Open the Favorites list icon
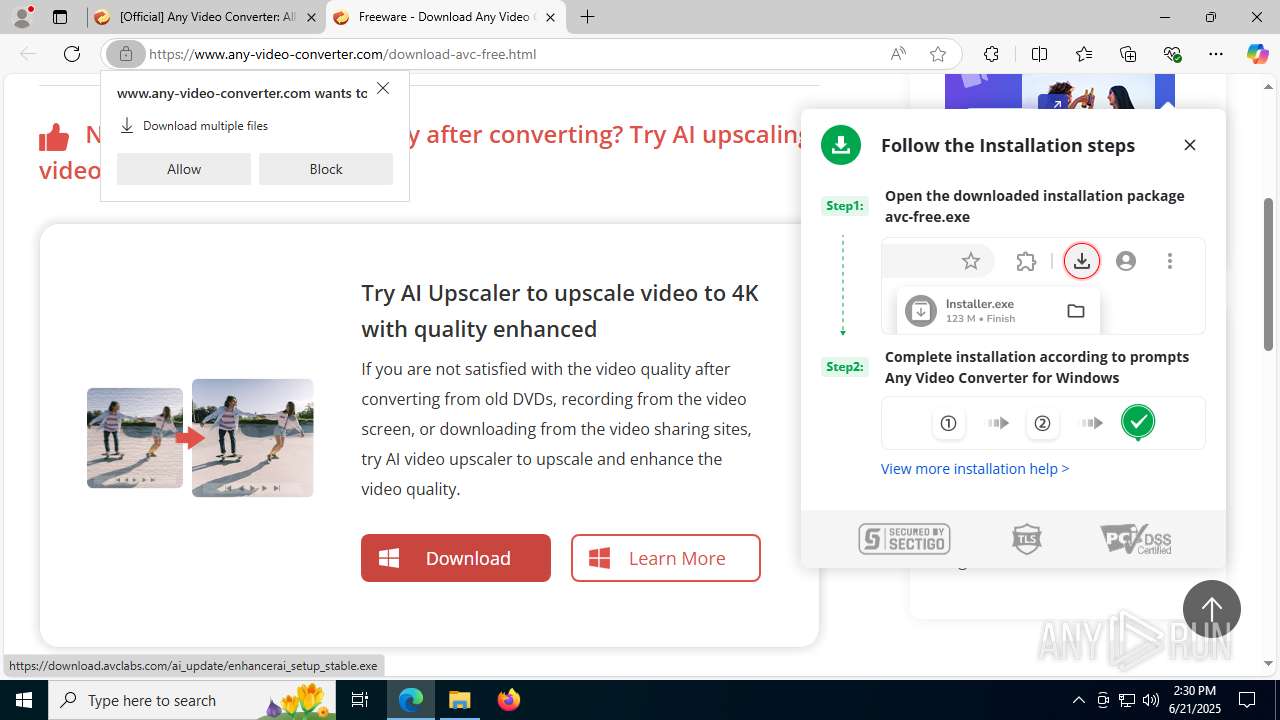 pyautogui.click(x=1084, y=54)
